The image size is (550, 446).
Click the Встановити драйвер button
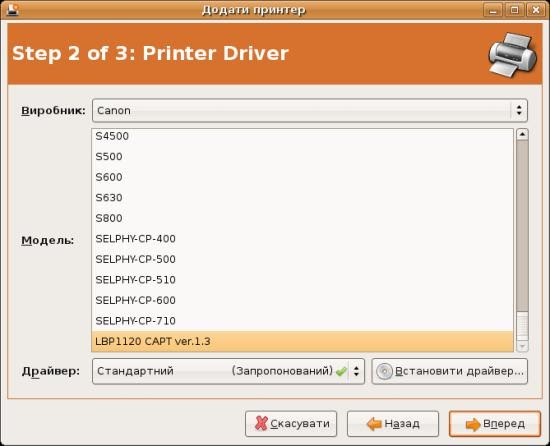pyautogui.click(x=450, y=371)
